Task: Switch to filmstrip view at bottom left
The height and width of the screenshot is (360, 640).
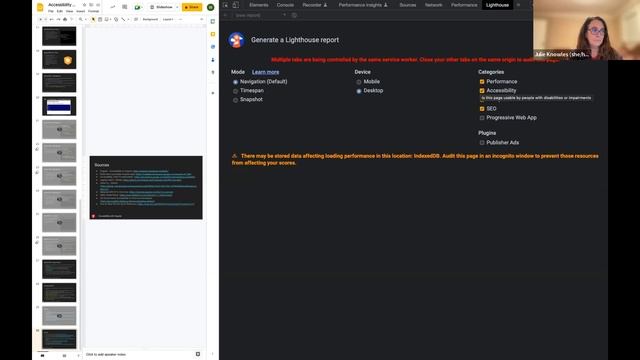Action: pos(42,356)
